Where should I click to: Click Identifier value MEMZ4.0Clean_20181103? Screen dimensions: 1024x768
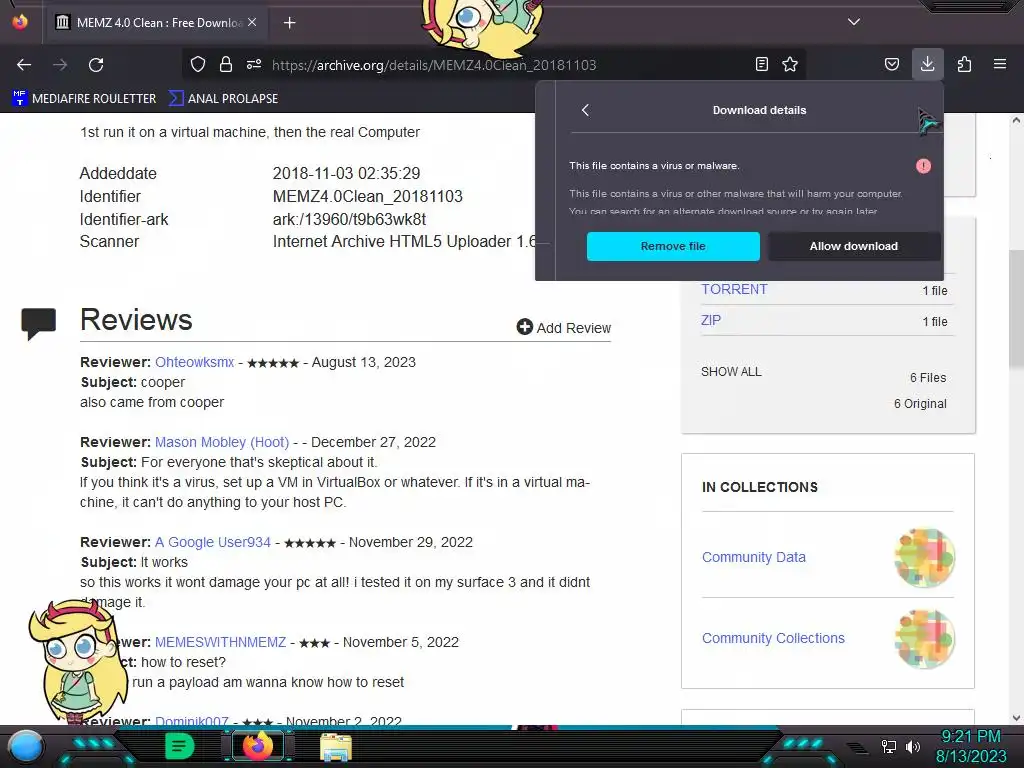367,197
